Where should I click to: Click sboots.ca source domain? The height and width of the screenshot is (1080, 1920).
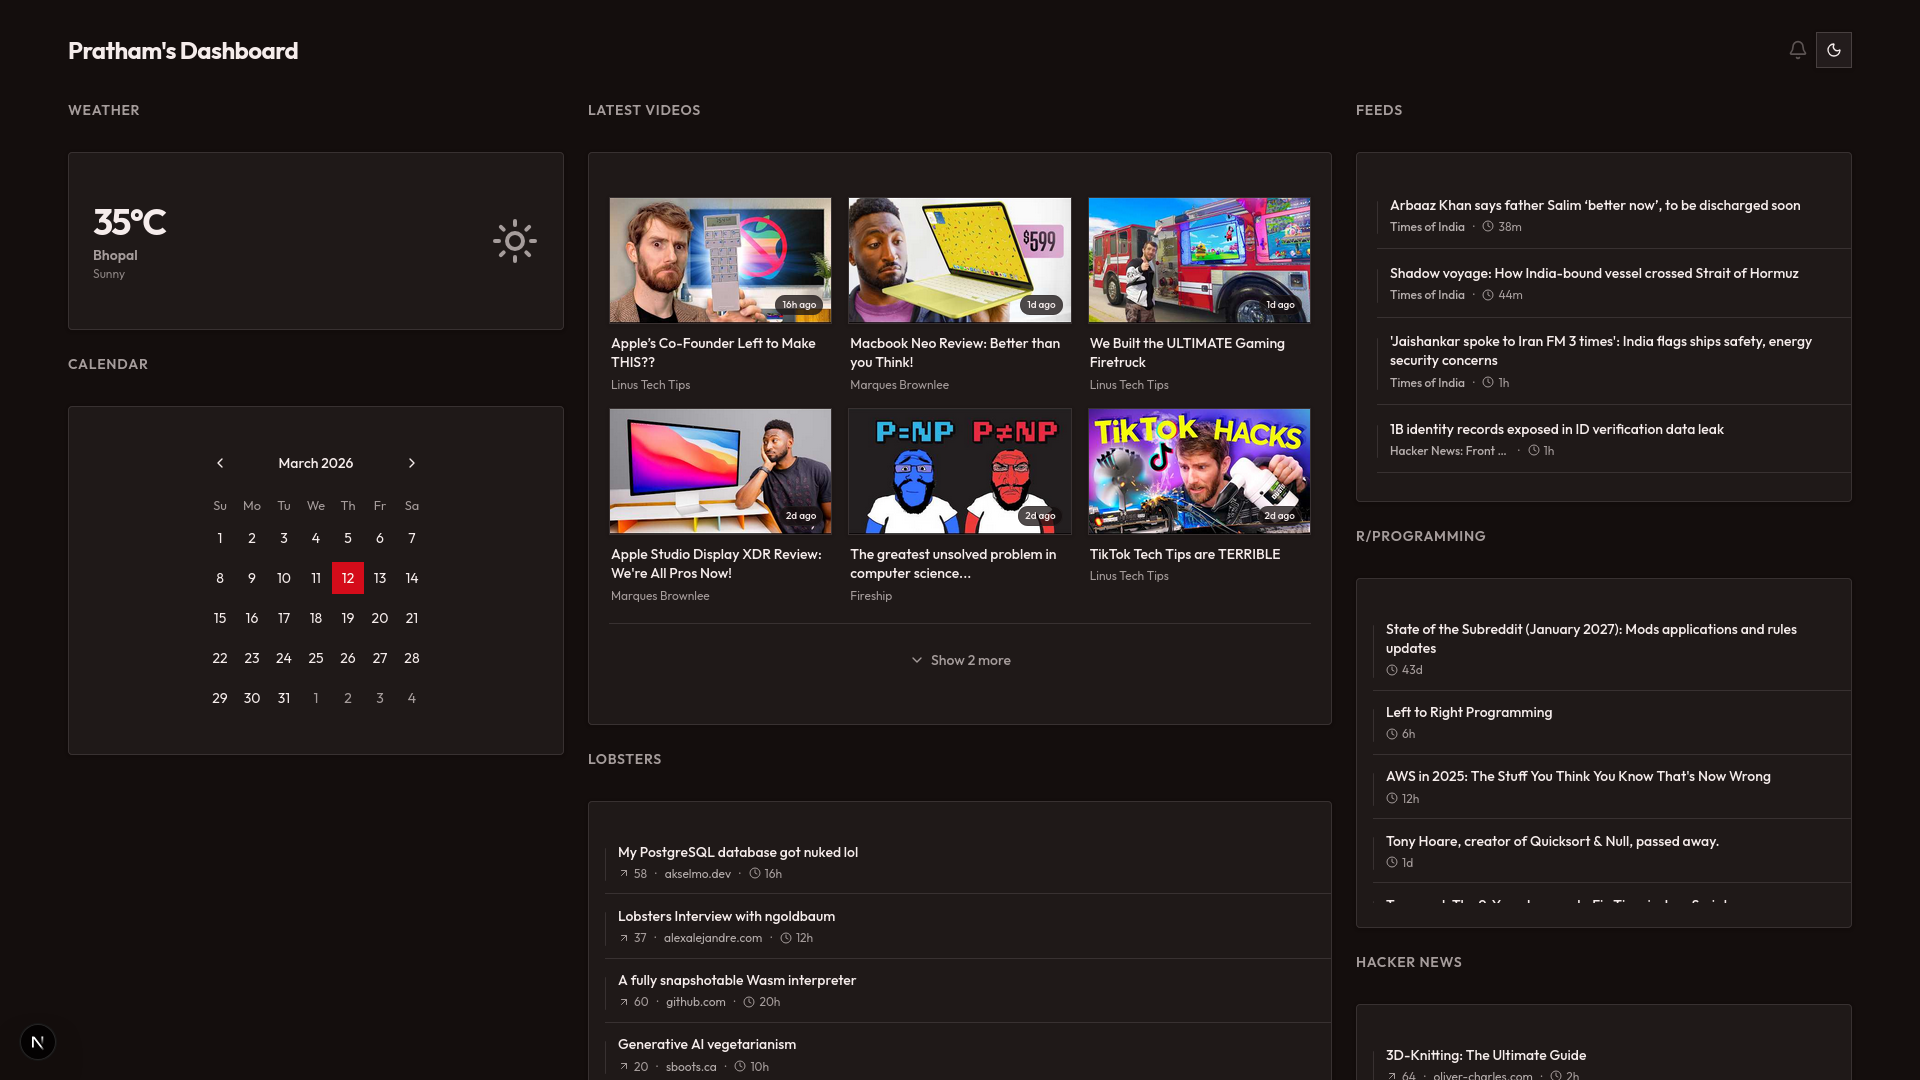[691, 1067]
